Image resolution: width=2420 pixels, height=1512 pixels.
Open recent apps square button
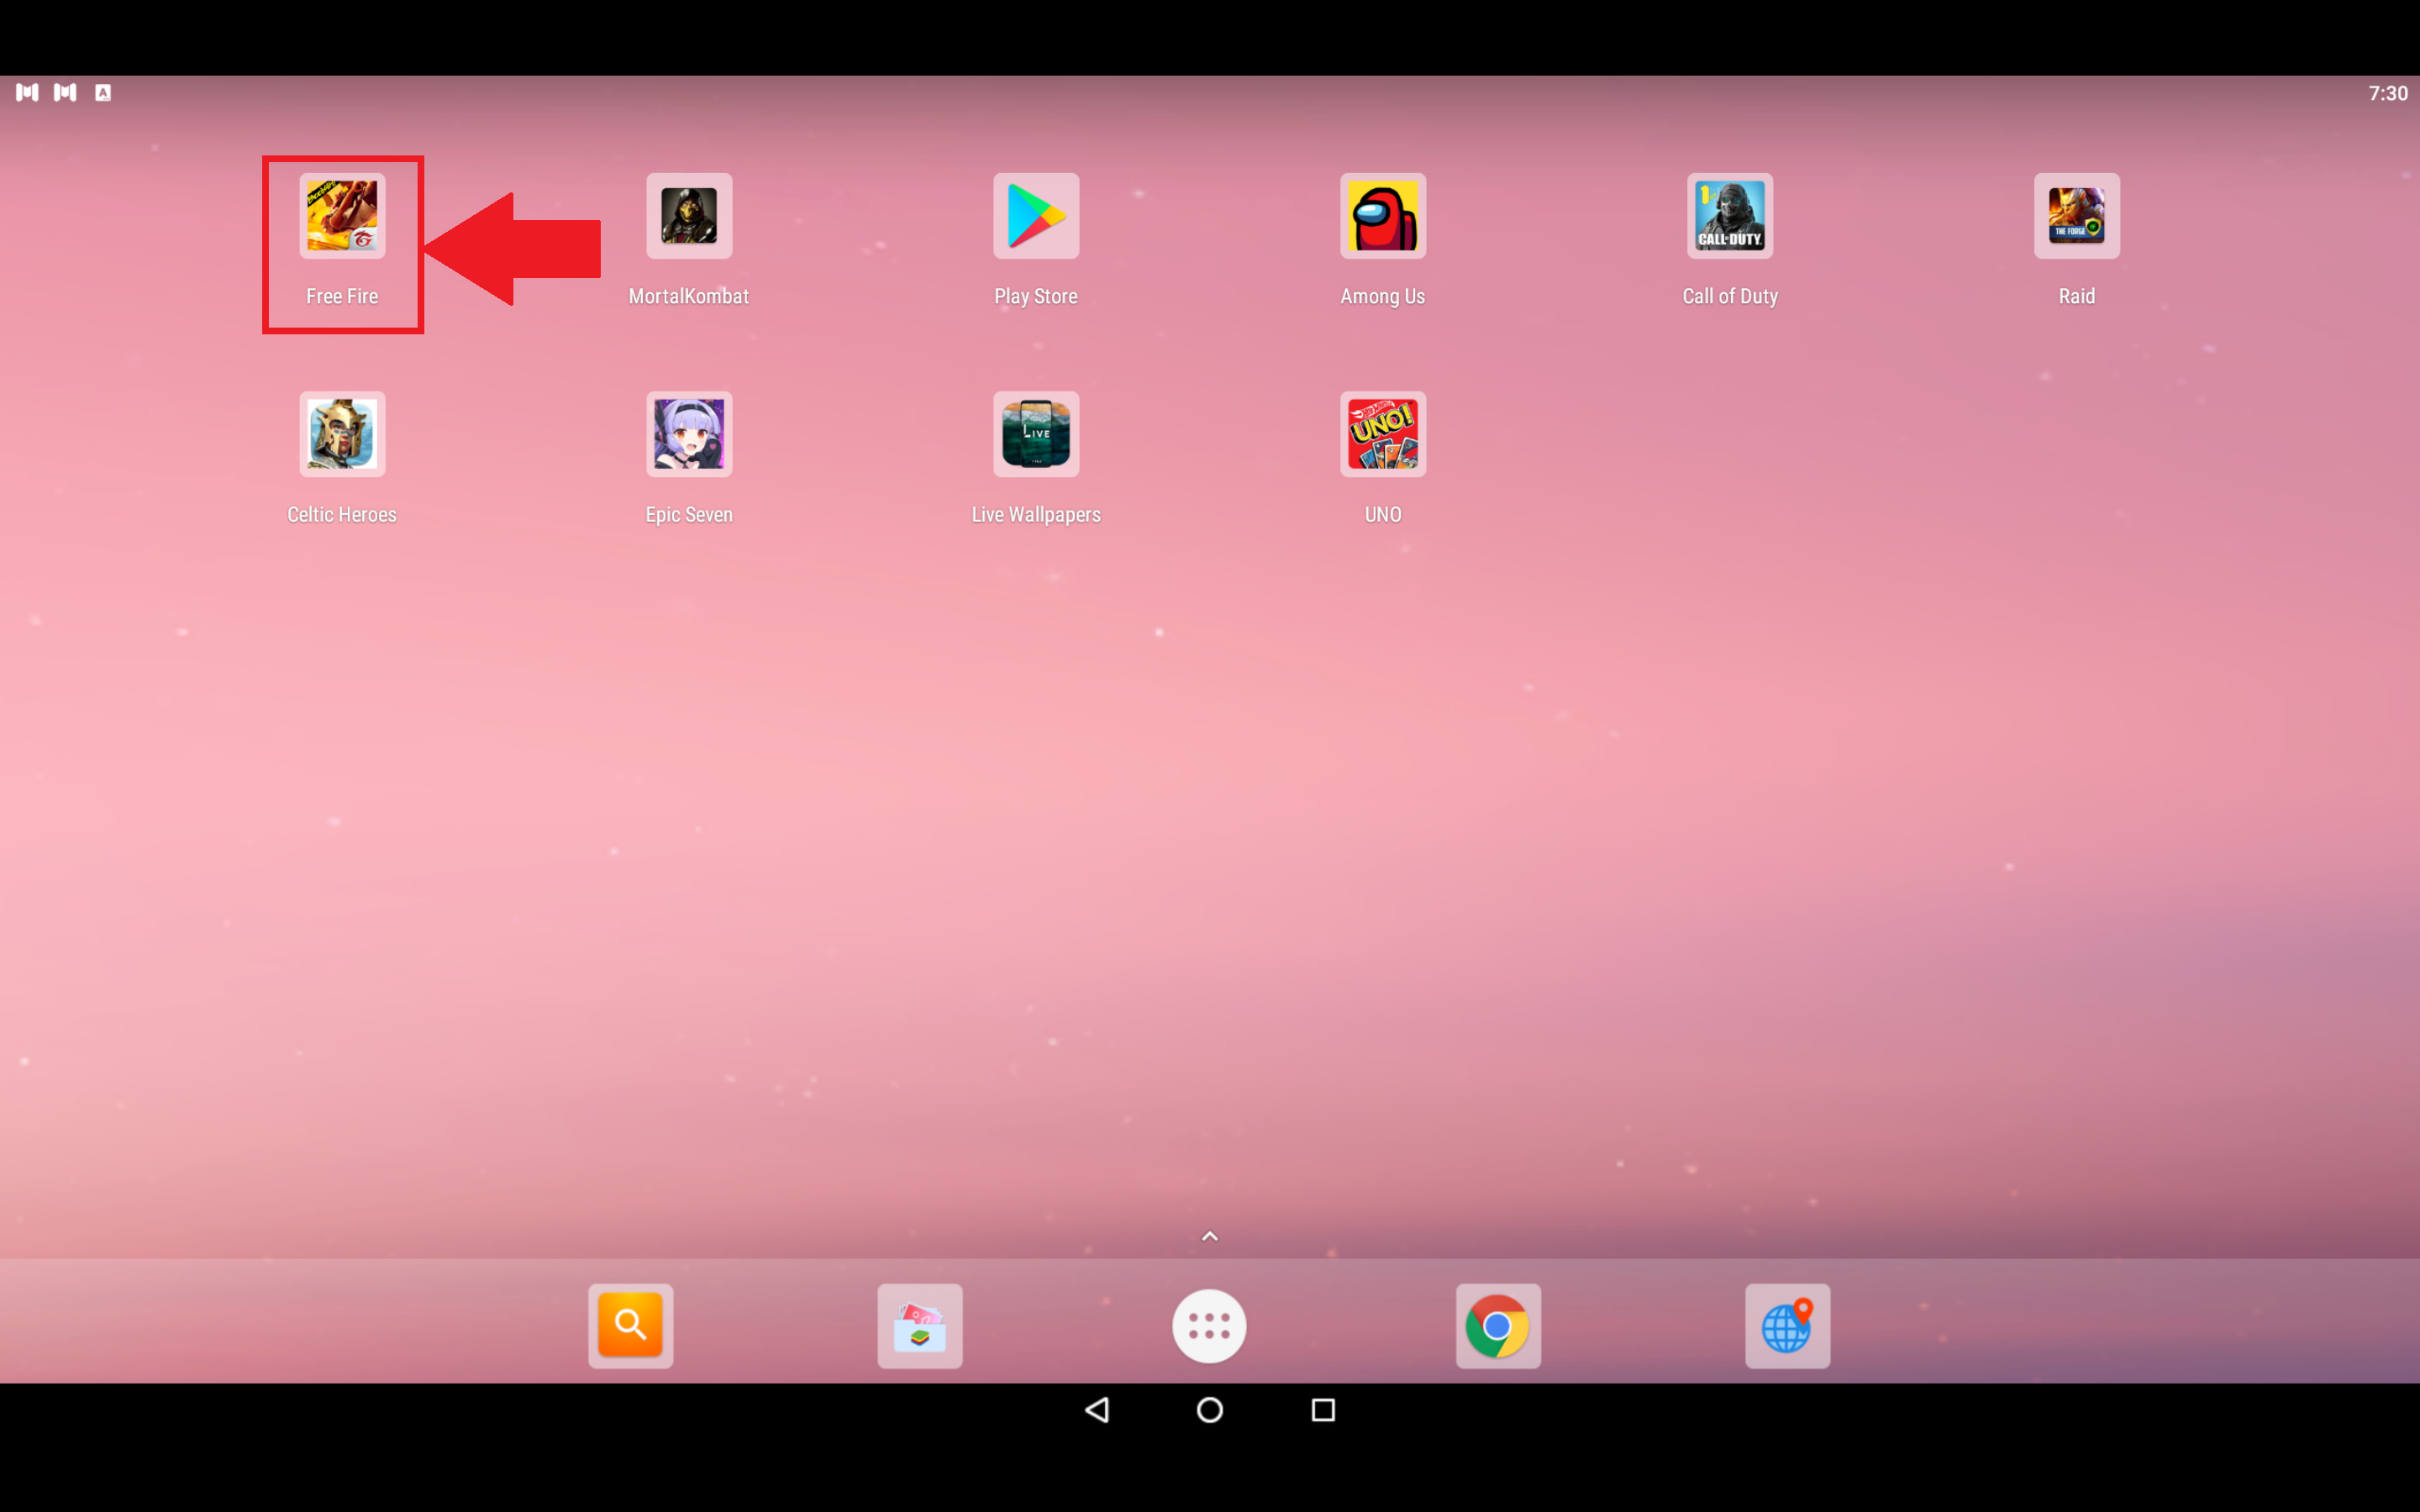tap(1324, 1411)
